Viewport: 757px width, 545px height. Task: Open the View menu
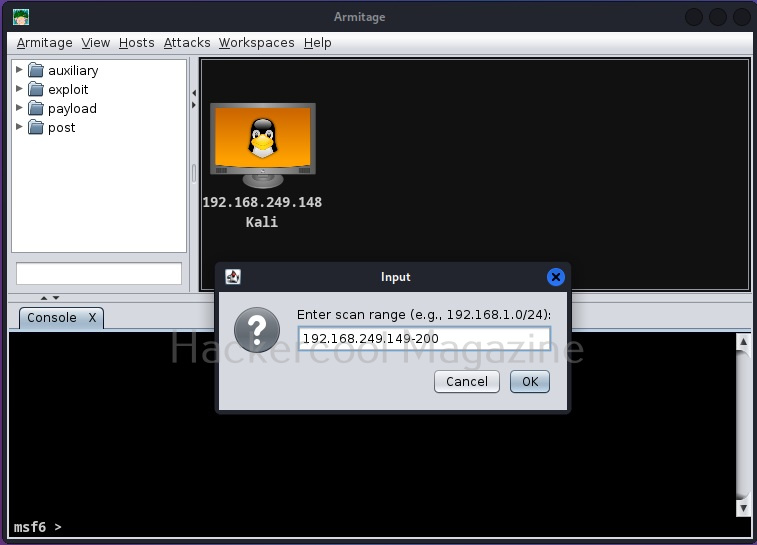[x=96, y=43]
